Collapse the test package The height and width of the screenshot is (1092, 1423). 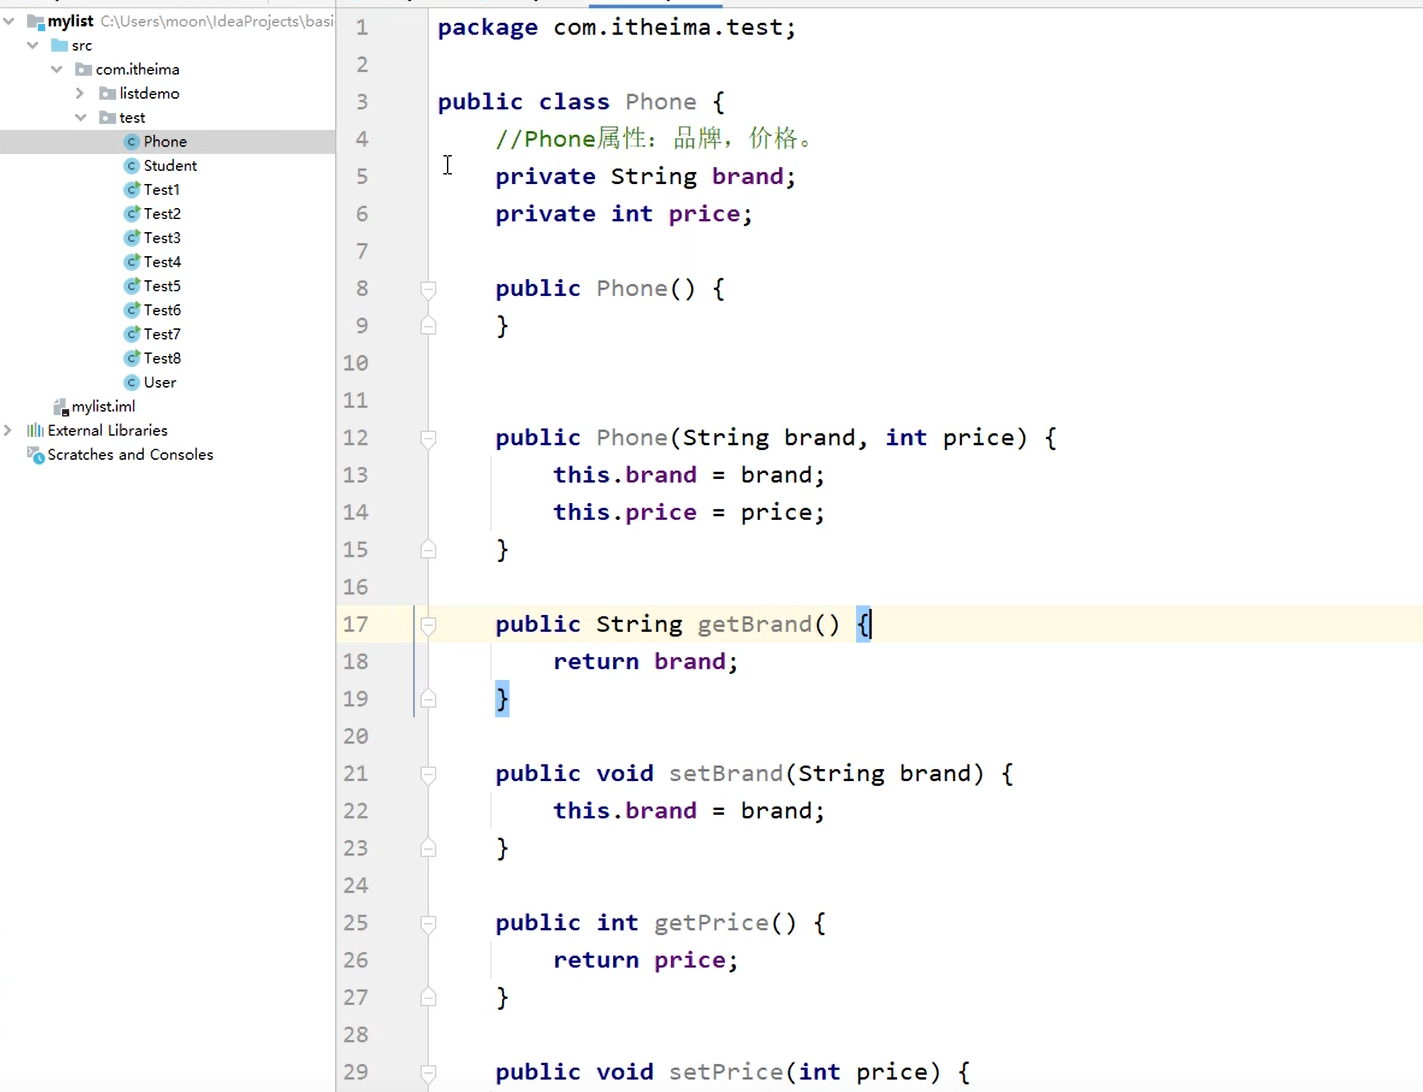coord(80,117)
